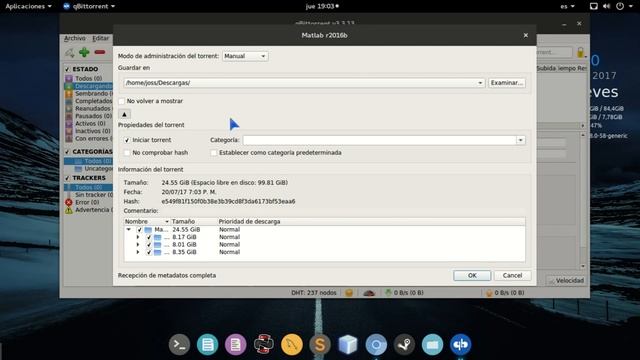The height and width of the screenshot is (360, 640).
Task: Open the es keyboard layout dropdown in top panel
Action: pyautogui.click(x=567, y=6)
